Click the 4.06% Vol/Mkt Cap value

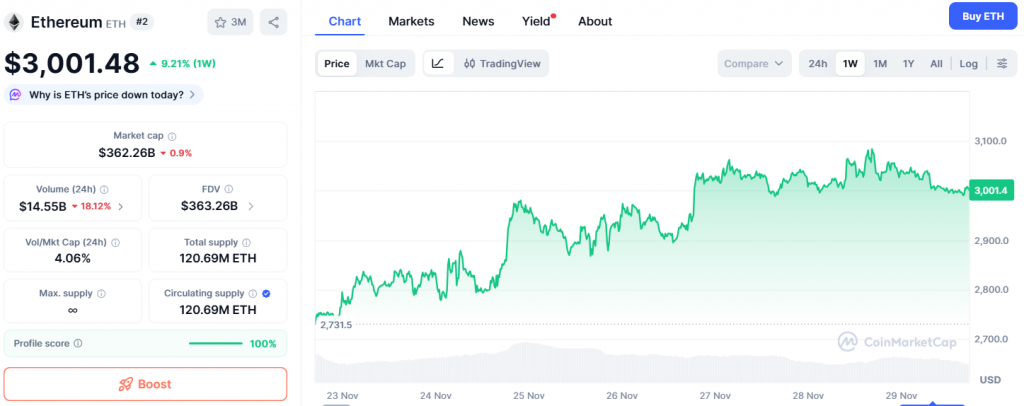(72, 258)
